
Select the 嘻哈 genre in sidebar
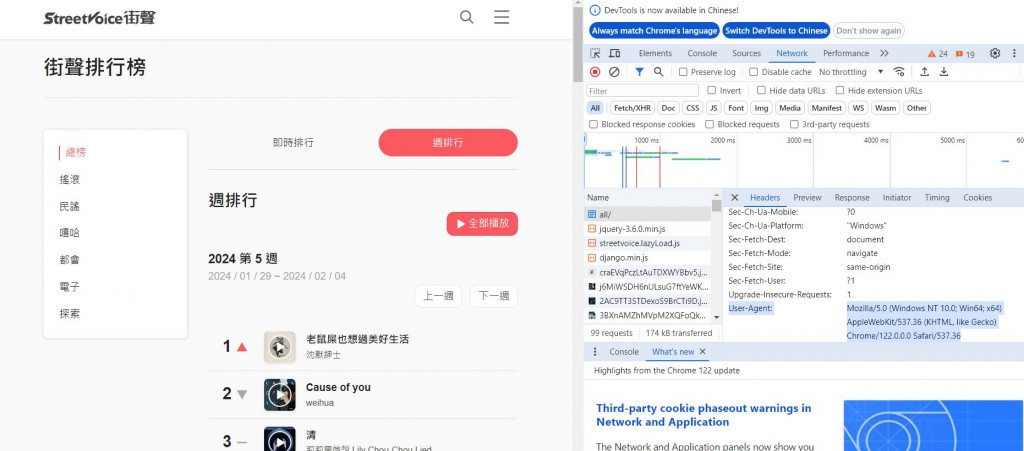69,233
